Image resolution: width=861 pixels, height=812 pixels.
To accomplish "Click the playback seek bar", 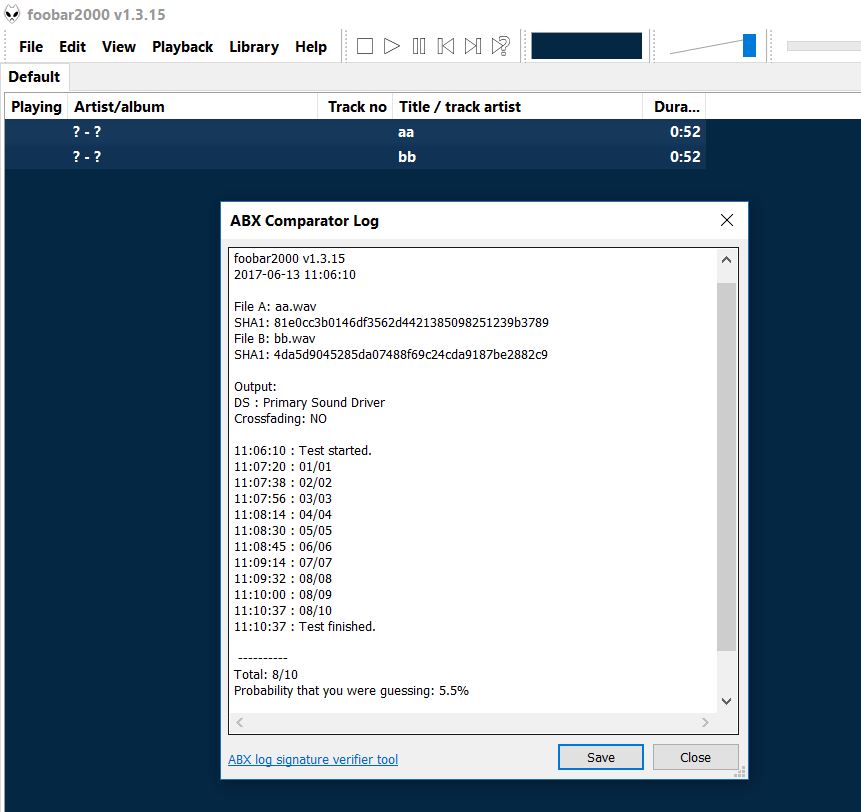I will (823, 46).
